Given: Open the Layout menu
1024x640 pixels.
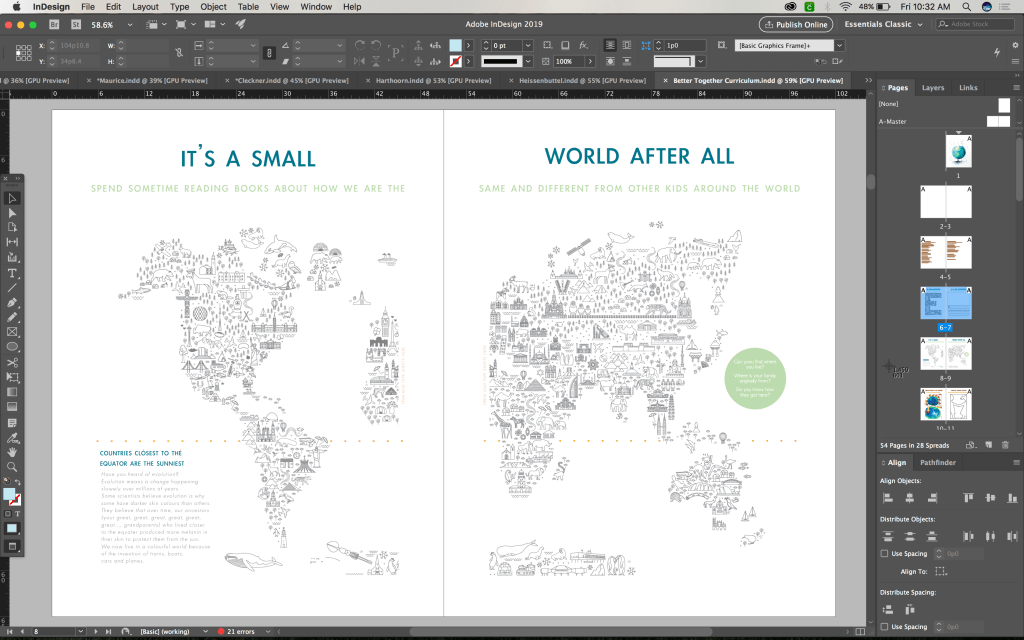Looking at the screenshot, I should click(145, 7).
